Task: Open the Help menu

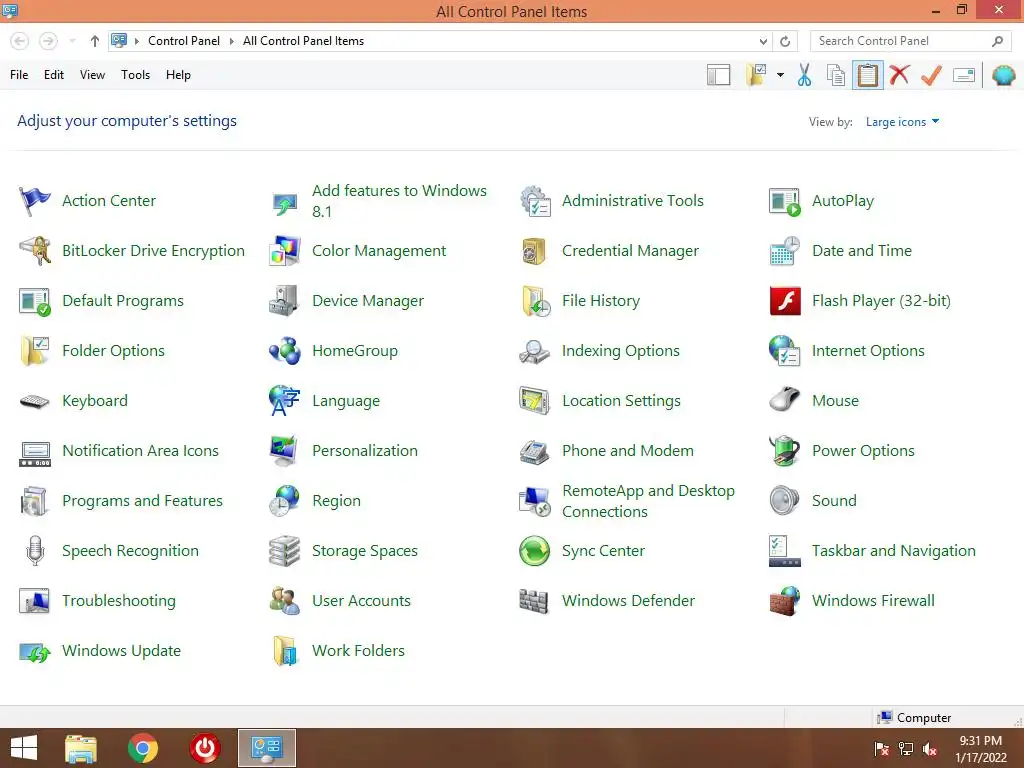Action: pos(178,75)
